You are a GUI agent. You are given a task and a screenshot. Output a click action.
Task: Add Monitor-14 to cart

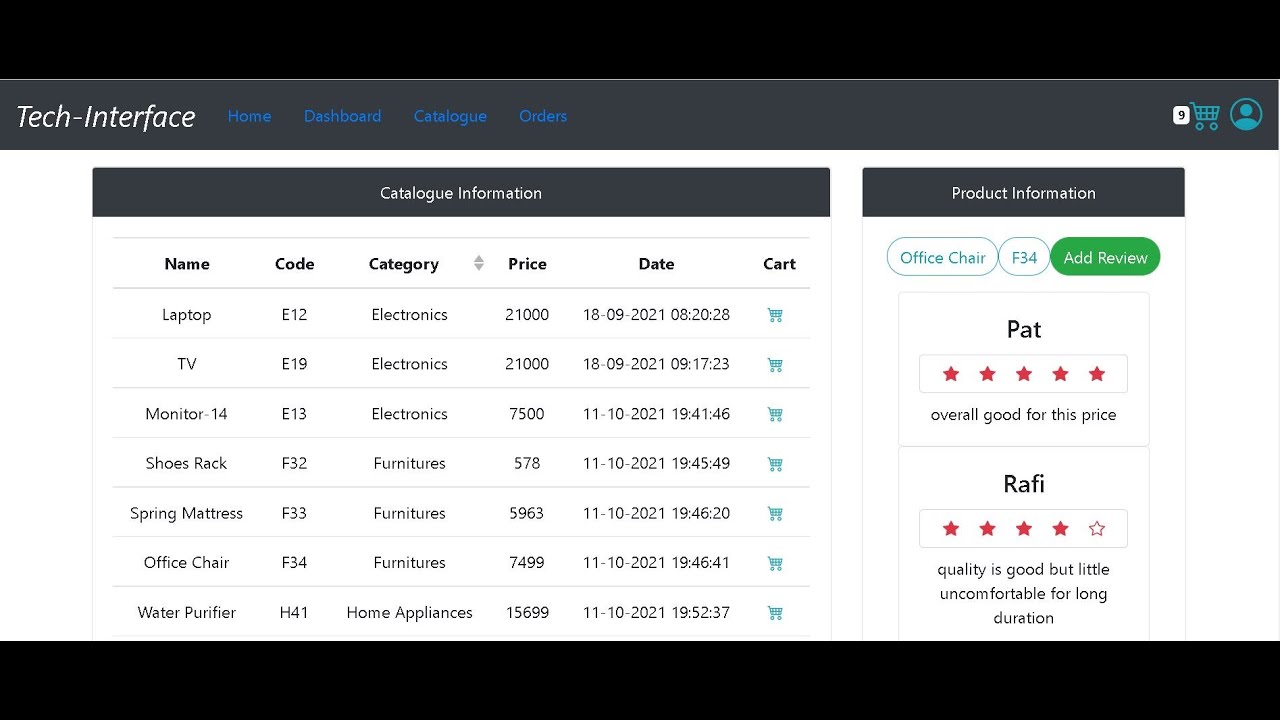pyautogui.click(x=775, y=414)
